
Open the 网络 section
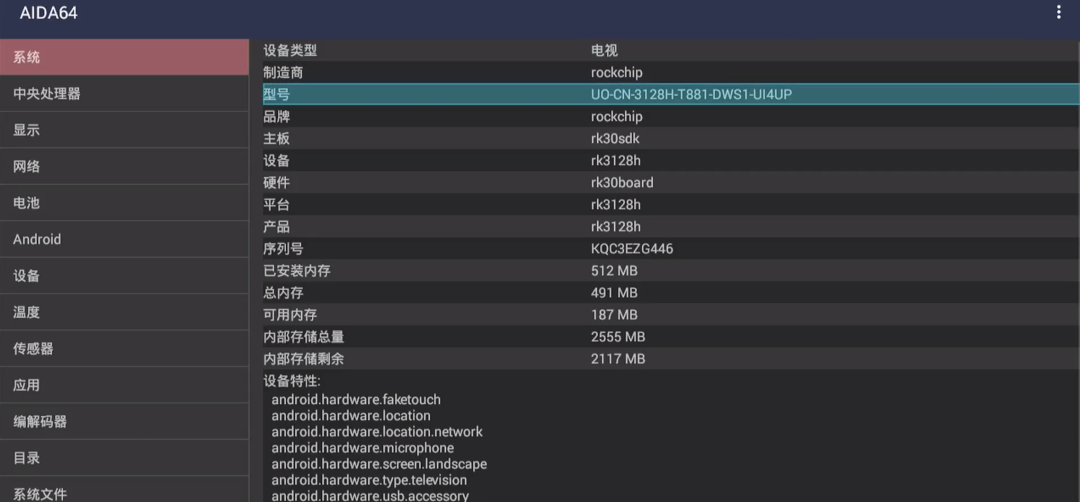(124, 167)
